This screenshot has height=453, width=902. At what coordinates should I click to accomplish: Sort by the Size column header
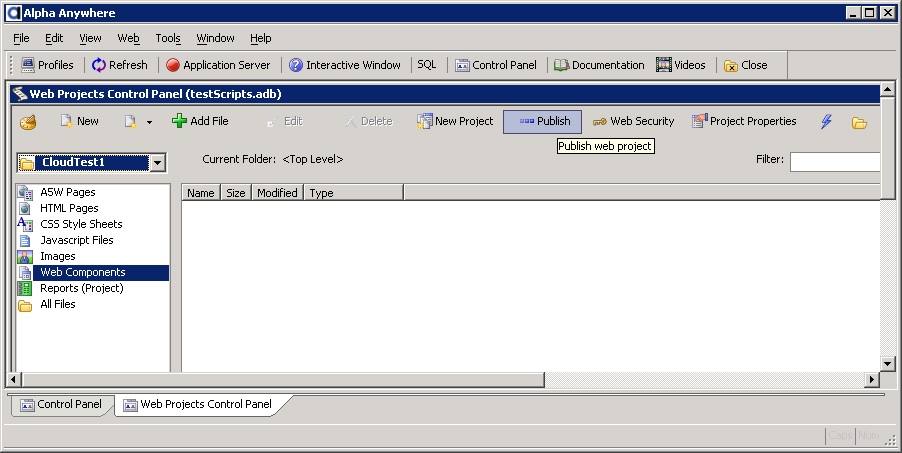[x=236, y=193]
